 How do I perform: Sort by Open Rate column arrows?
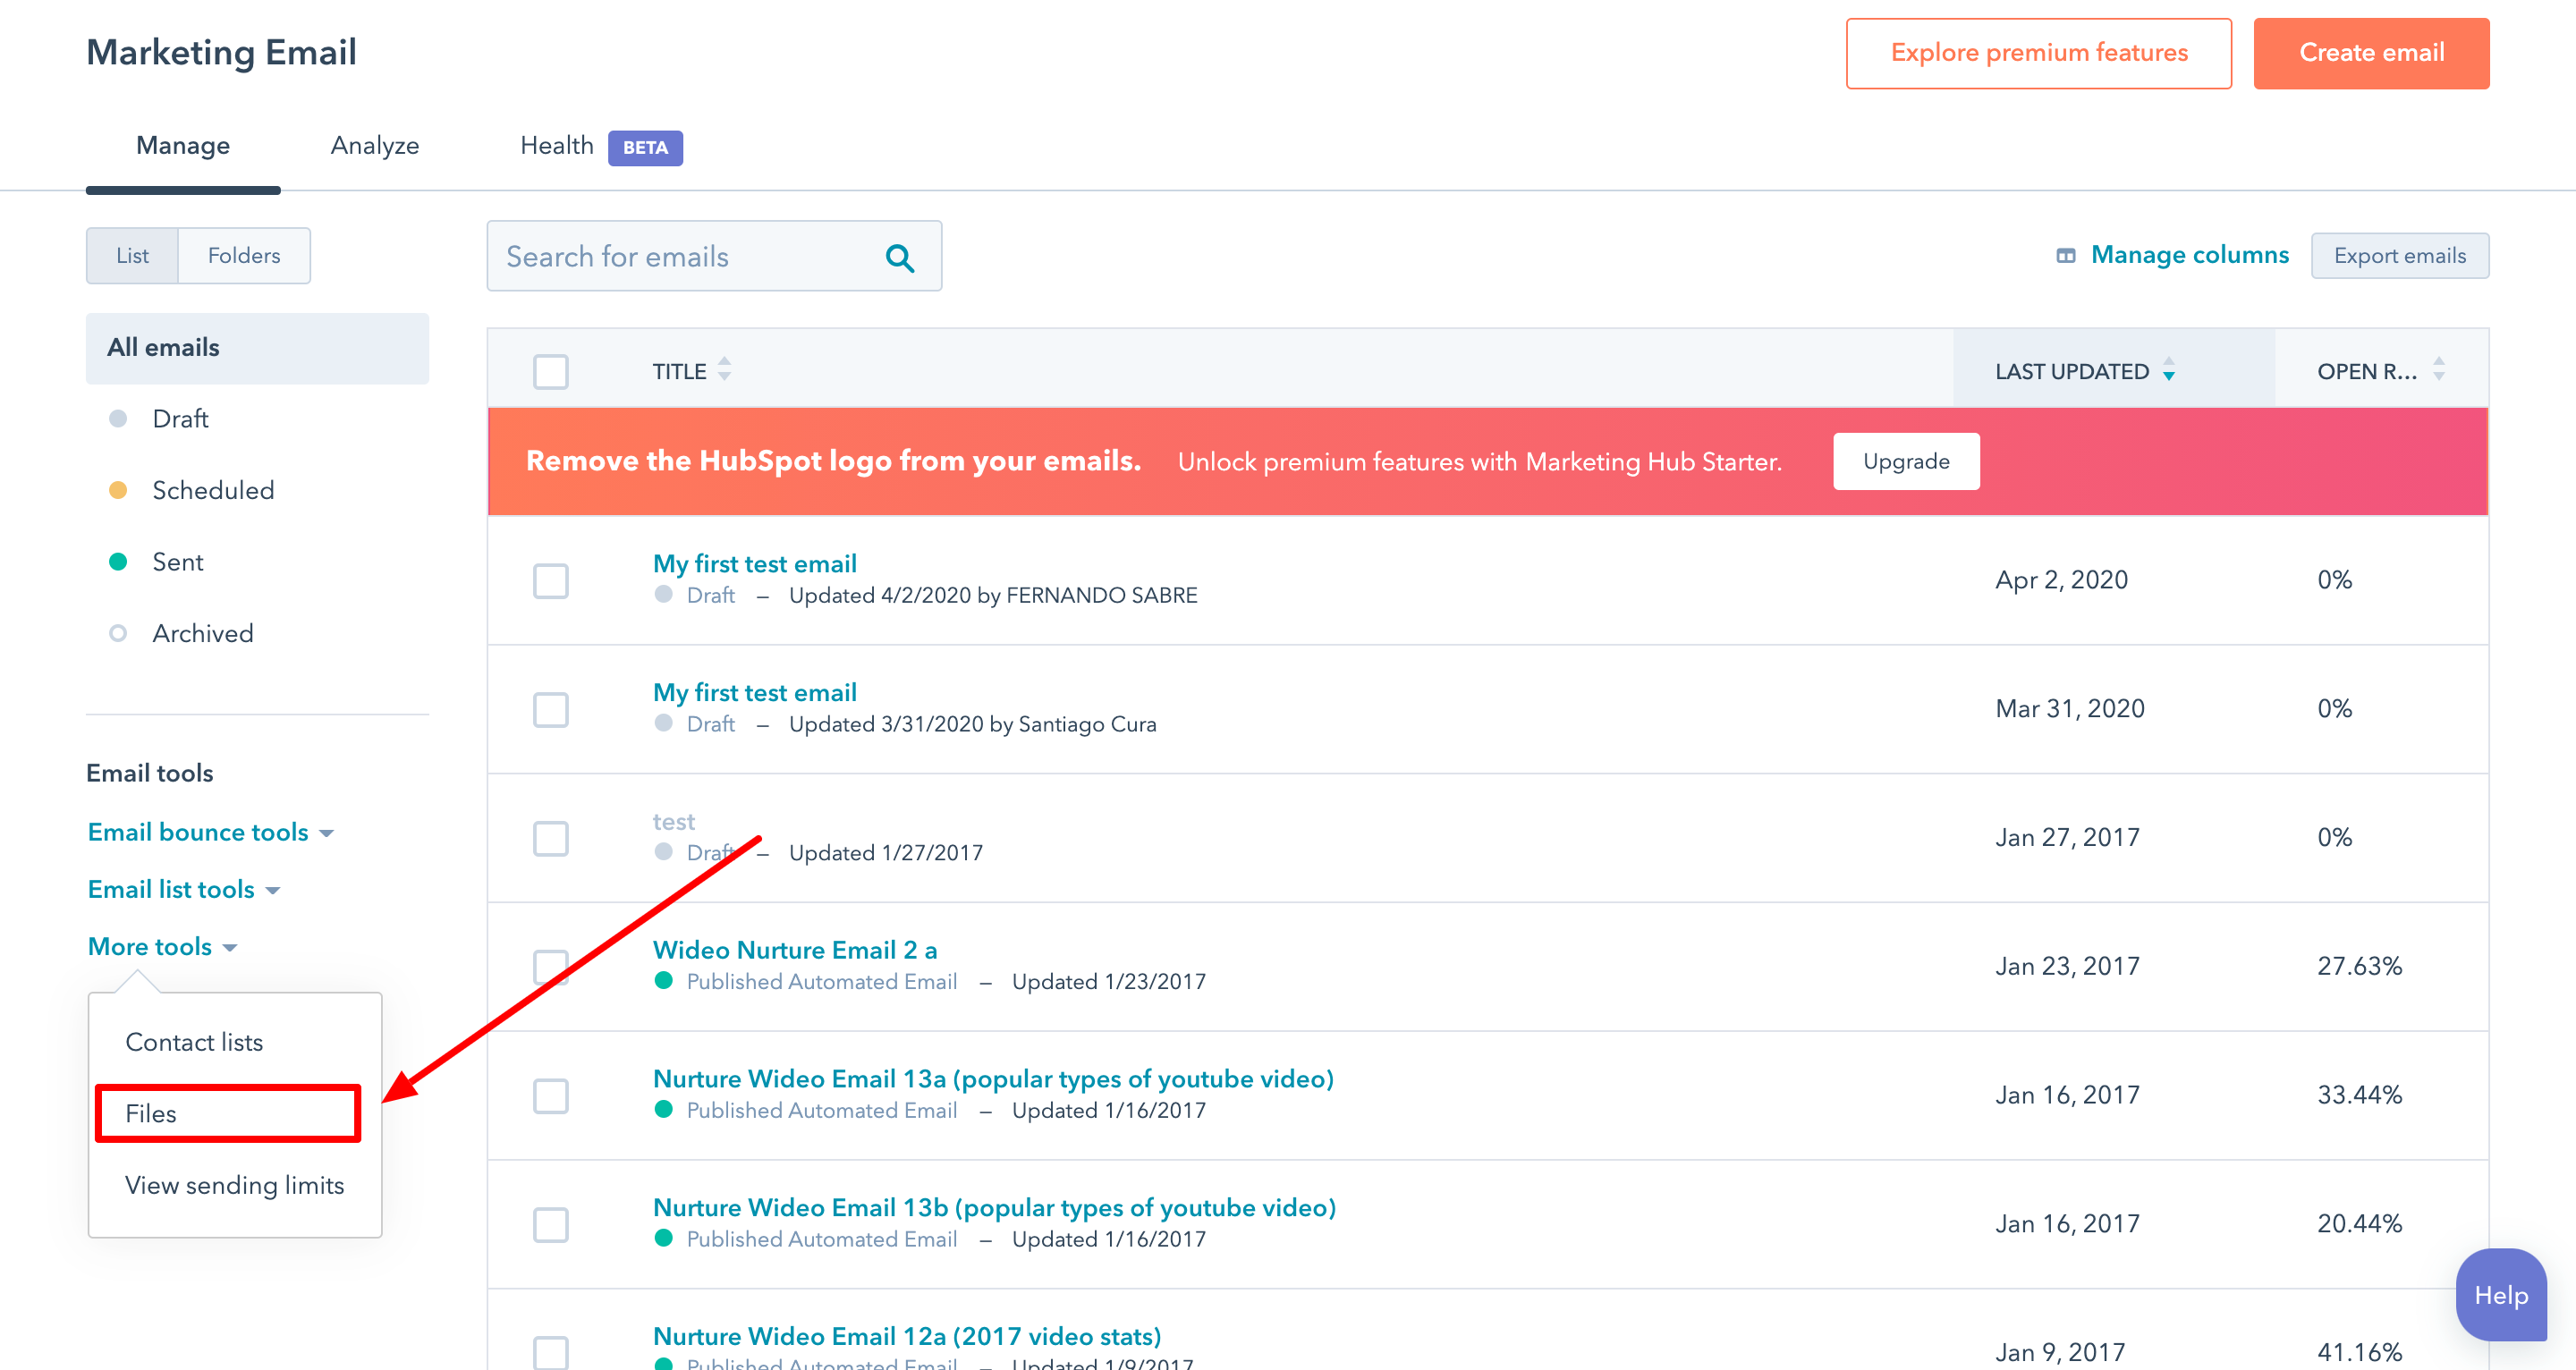(x=2438, y=371)
